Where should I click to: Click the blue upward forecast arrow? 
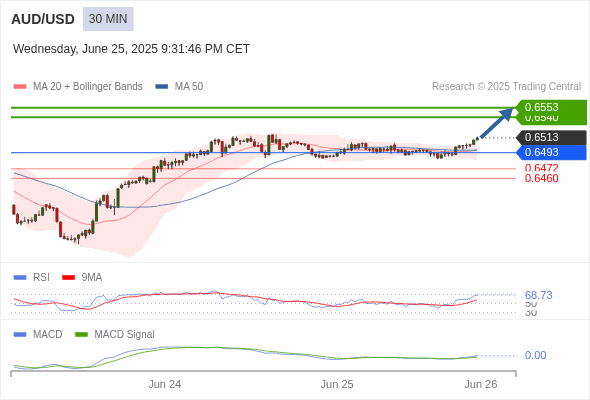point(497,123)
